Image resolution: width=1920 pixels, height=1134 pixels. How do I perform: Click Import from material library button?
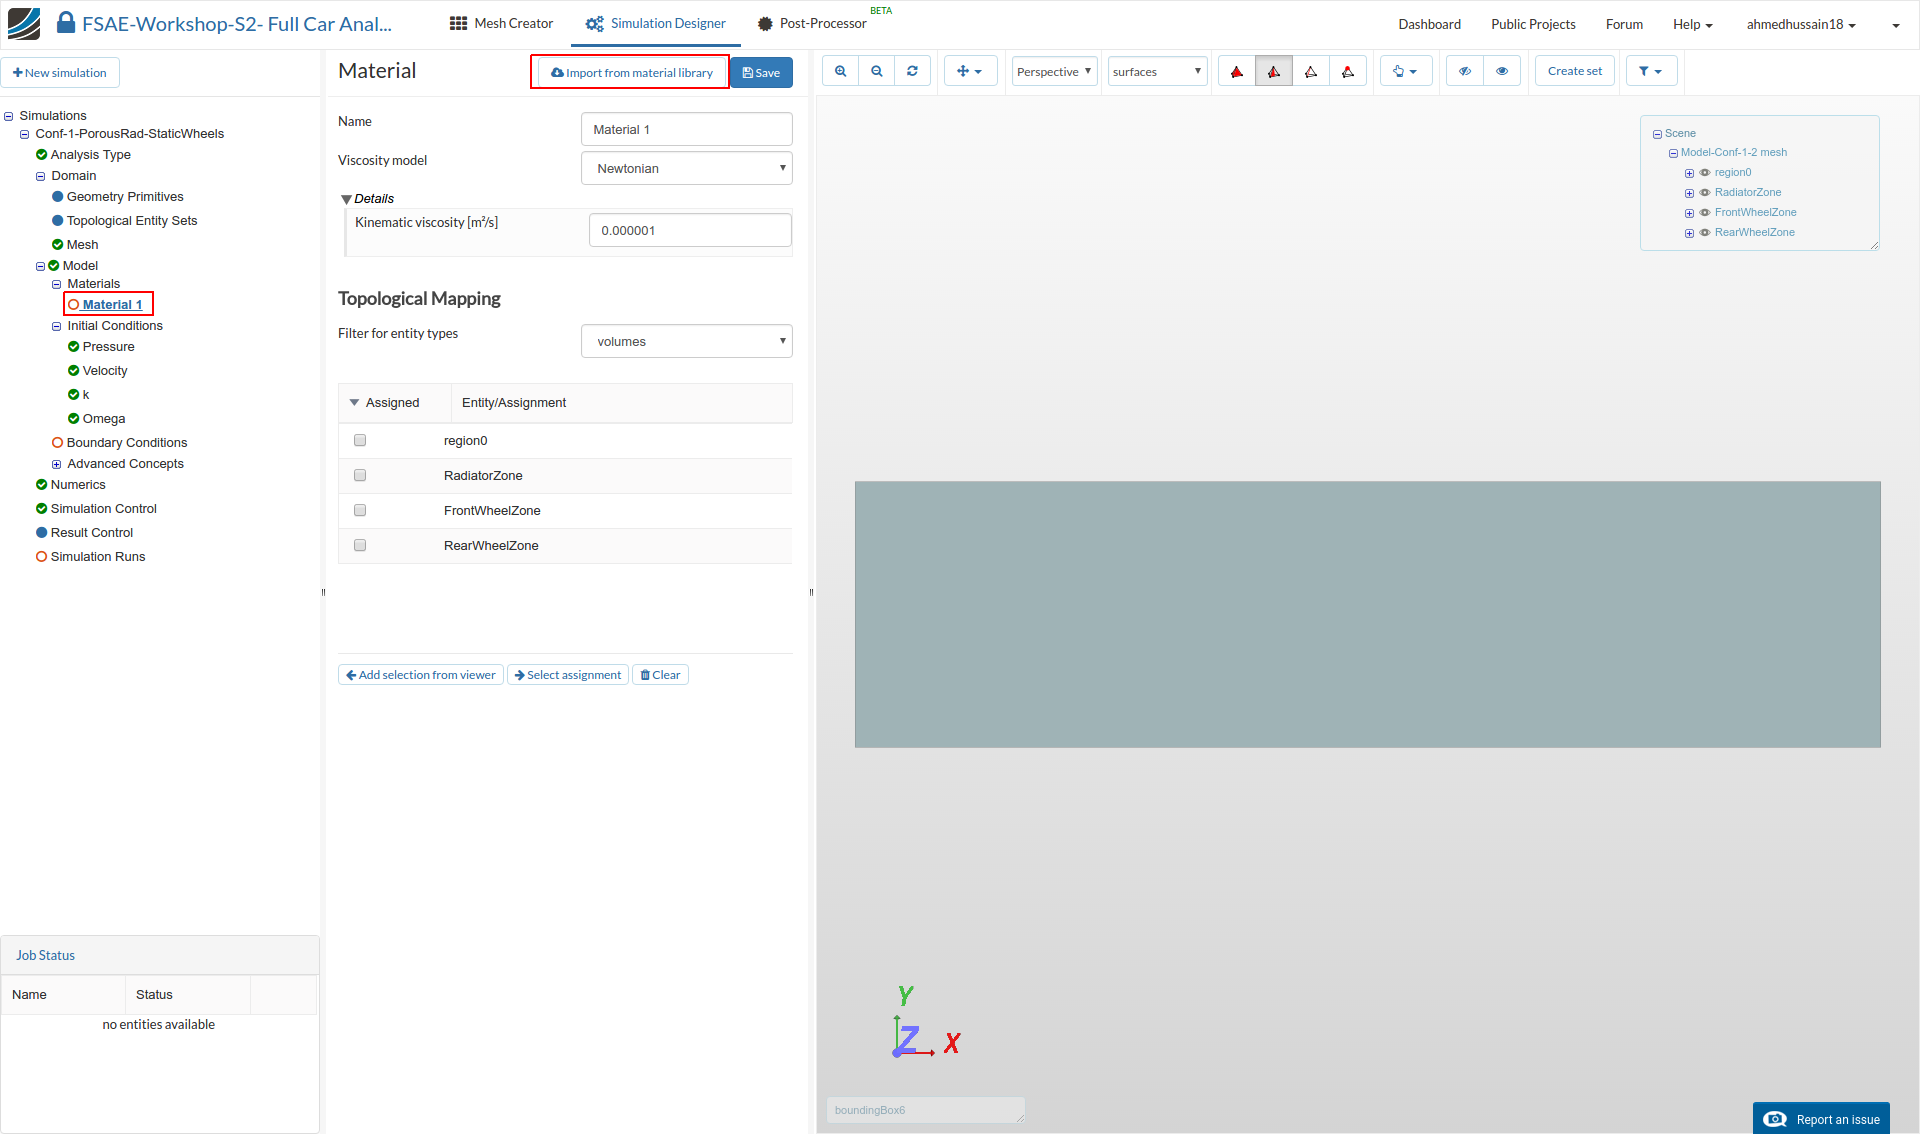pos(631,72)
